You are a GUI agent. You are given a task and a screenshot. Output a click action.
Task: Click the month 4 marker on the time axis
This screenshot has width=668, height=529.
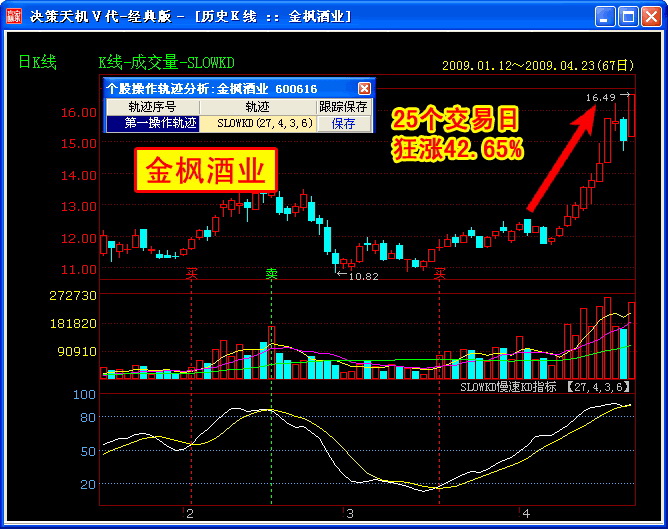click(526, 514)
